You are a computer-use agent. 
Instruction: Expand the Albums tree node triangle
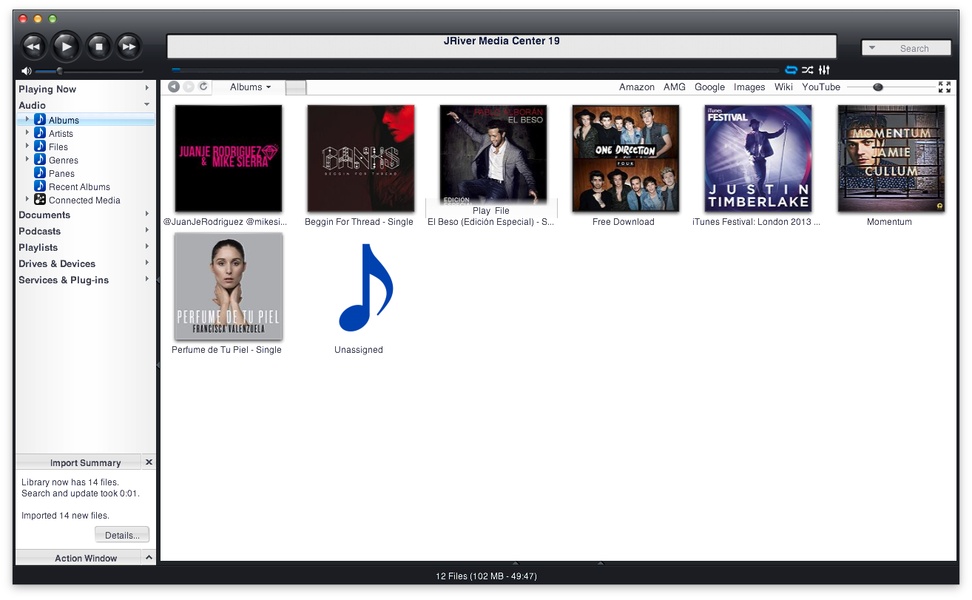(x=27, y=119)
